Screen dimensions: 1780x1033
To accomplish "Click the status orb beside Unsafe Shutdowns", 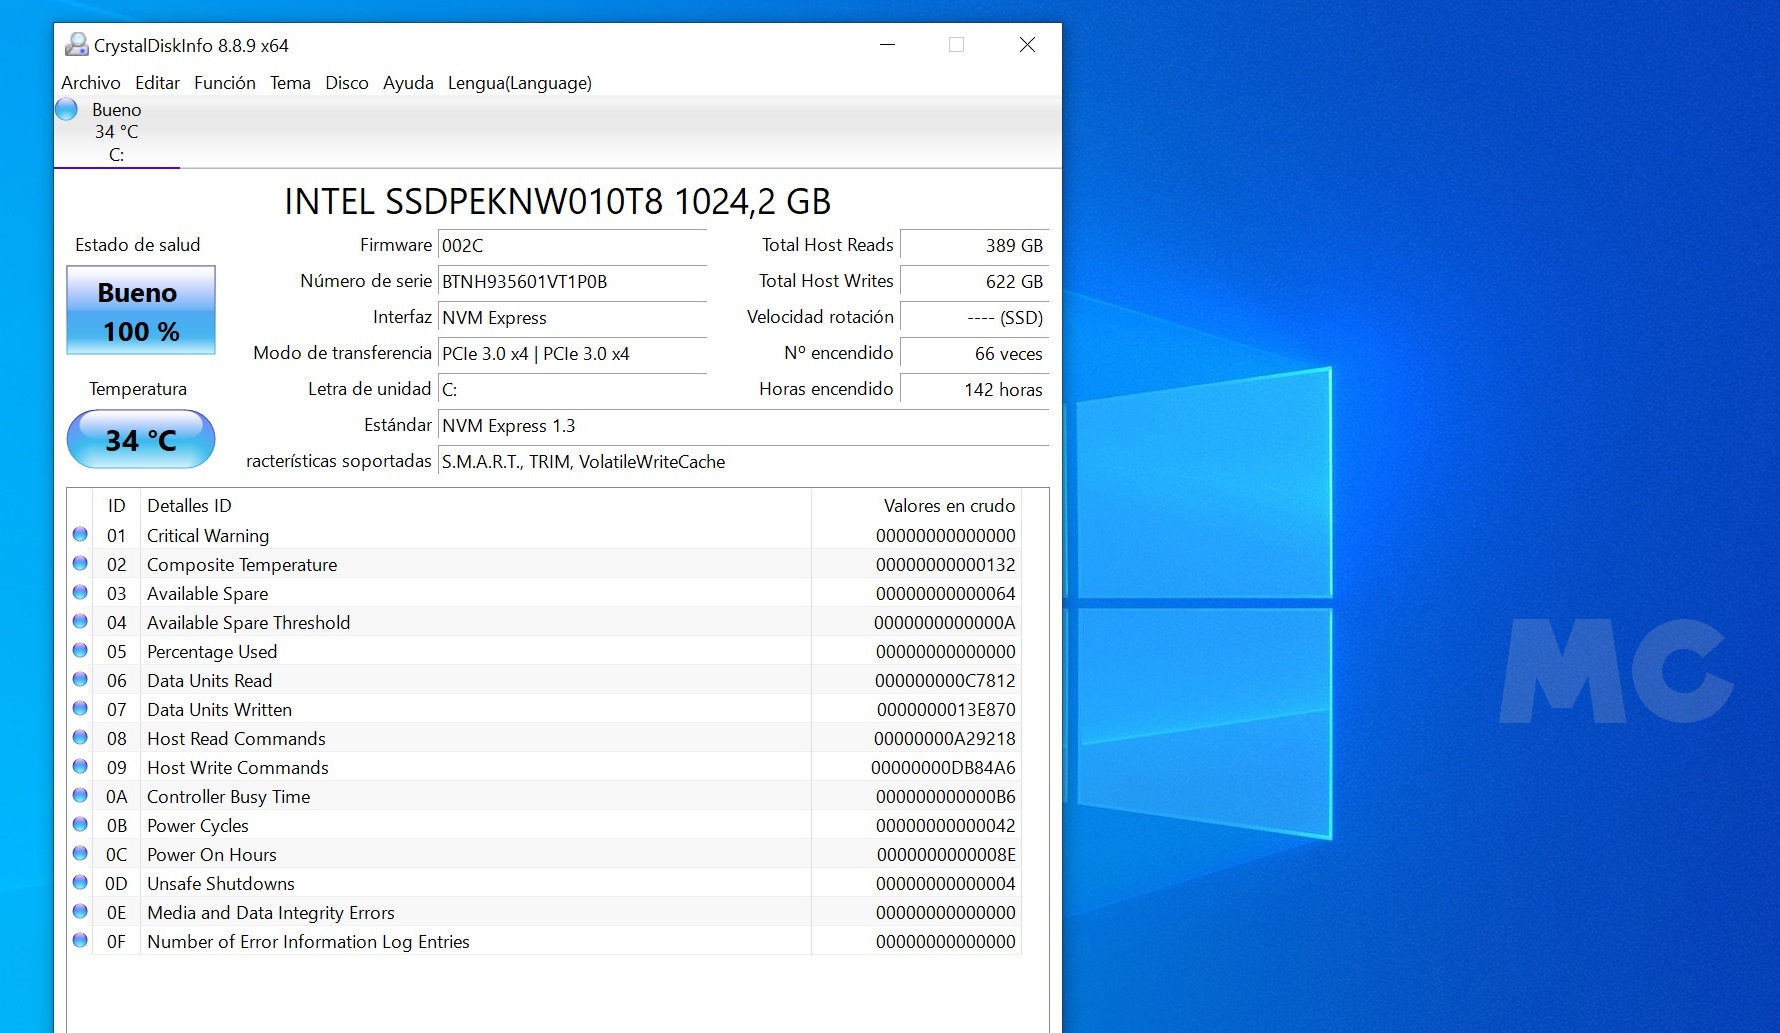I will (x=80, y=883).
